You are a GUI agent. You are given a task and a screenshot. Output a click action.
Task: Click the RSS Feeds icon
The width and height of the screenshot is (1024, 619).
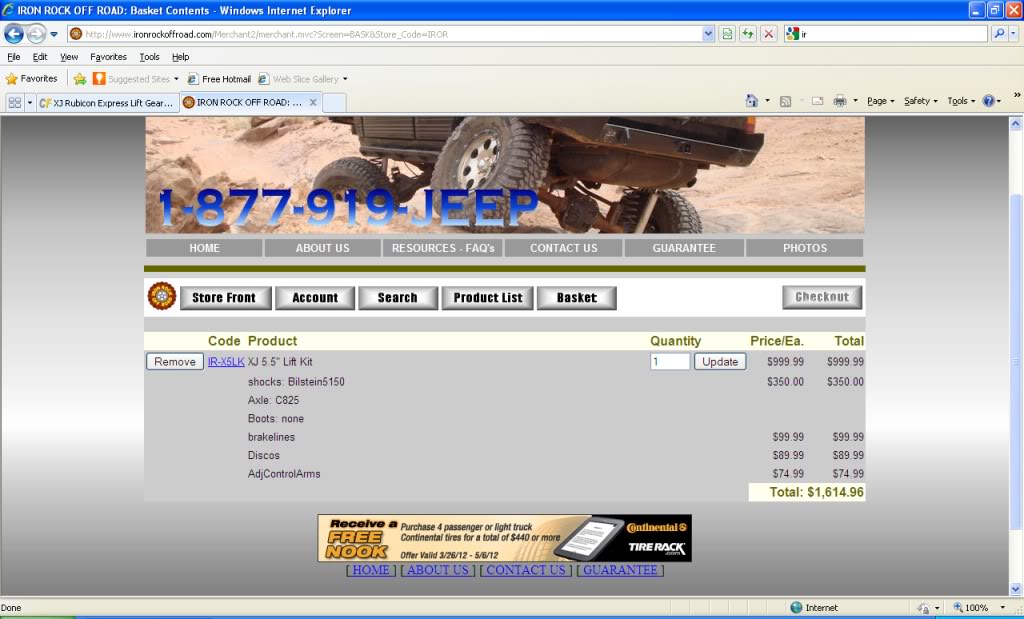click(786, 101)
